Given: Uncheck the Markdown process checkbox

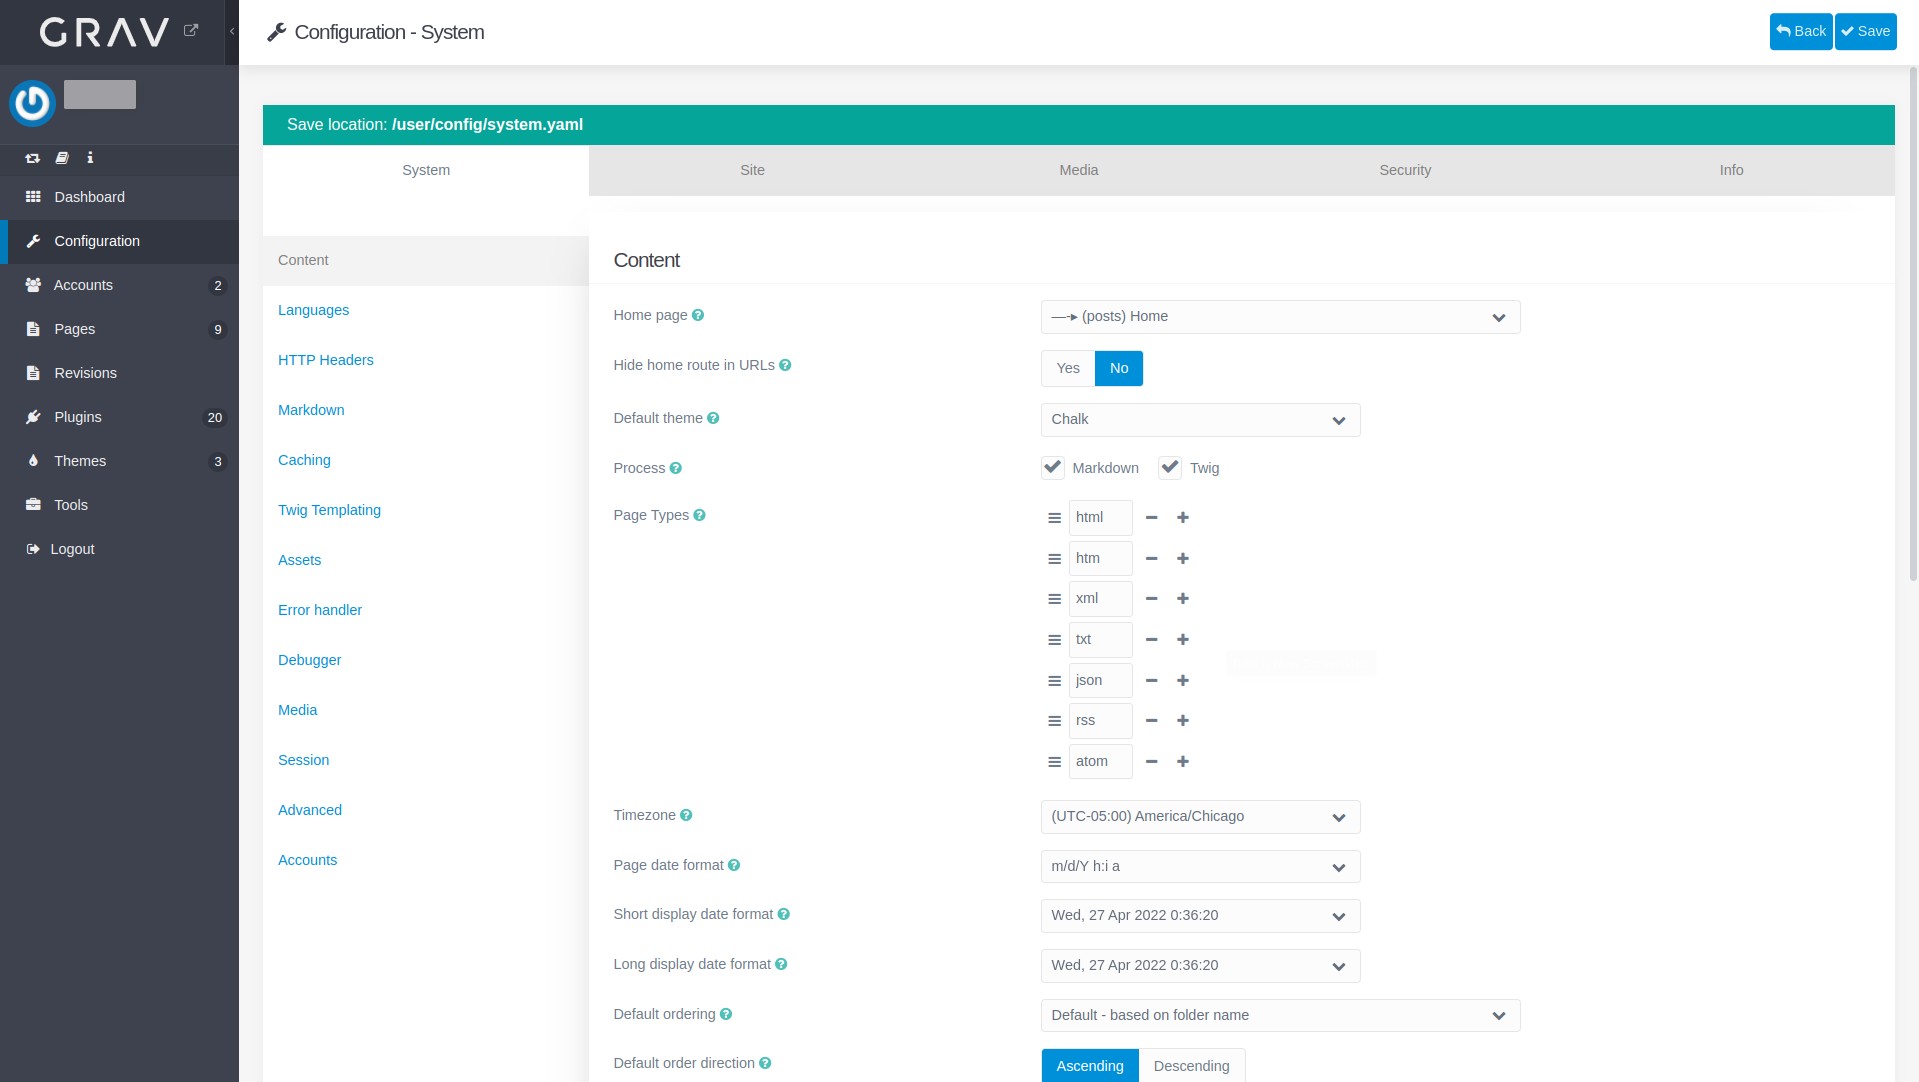Looking at the screenshot, I should [x=1053, y=468].
